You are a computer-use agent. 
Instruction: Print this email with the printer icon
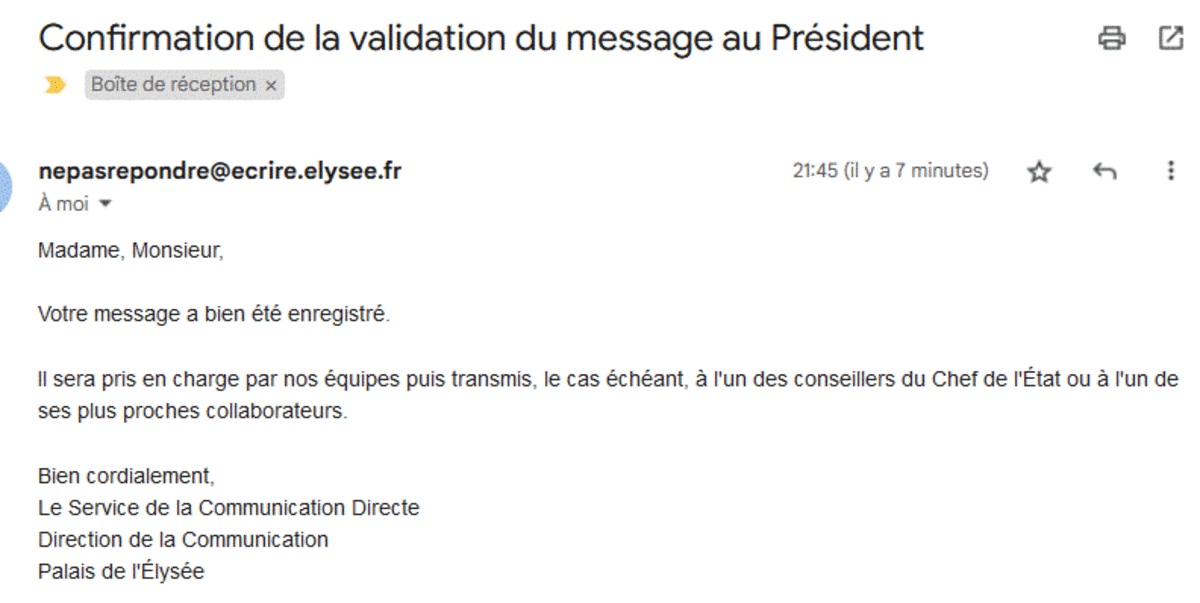click(x=1111, y=39)
